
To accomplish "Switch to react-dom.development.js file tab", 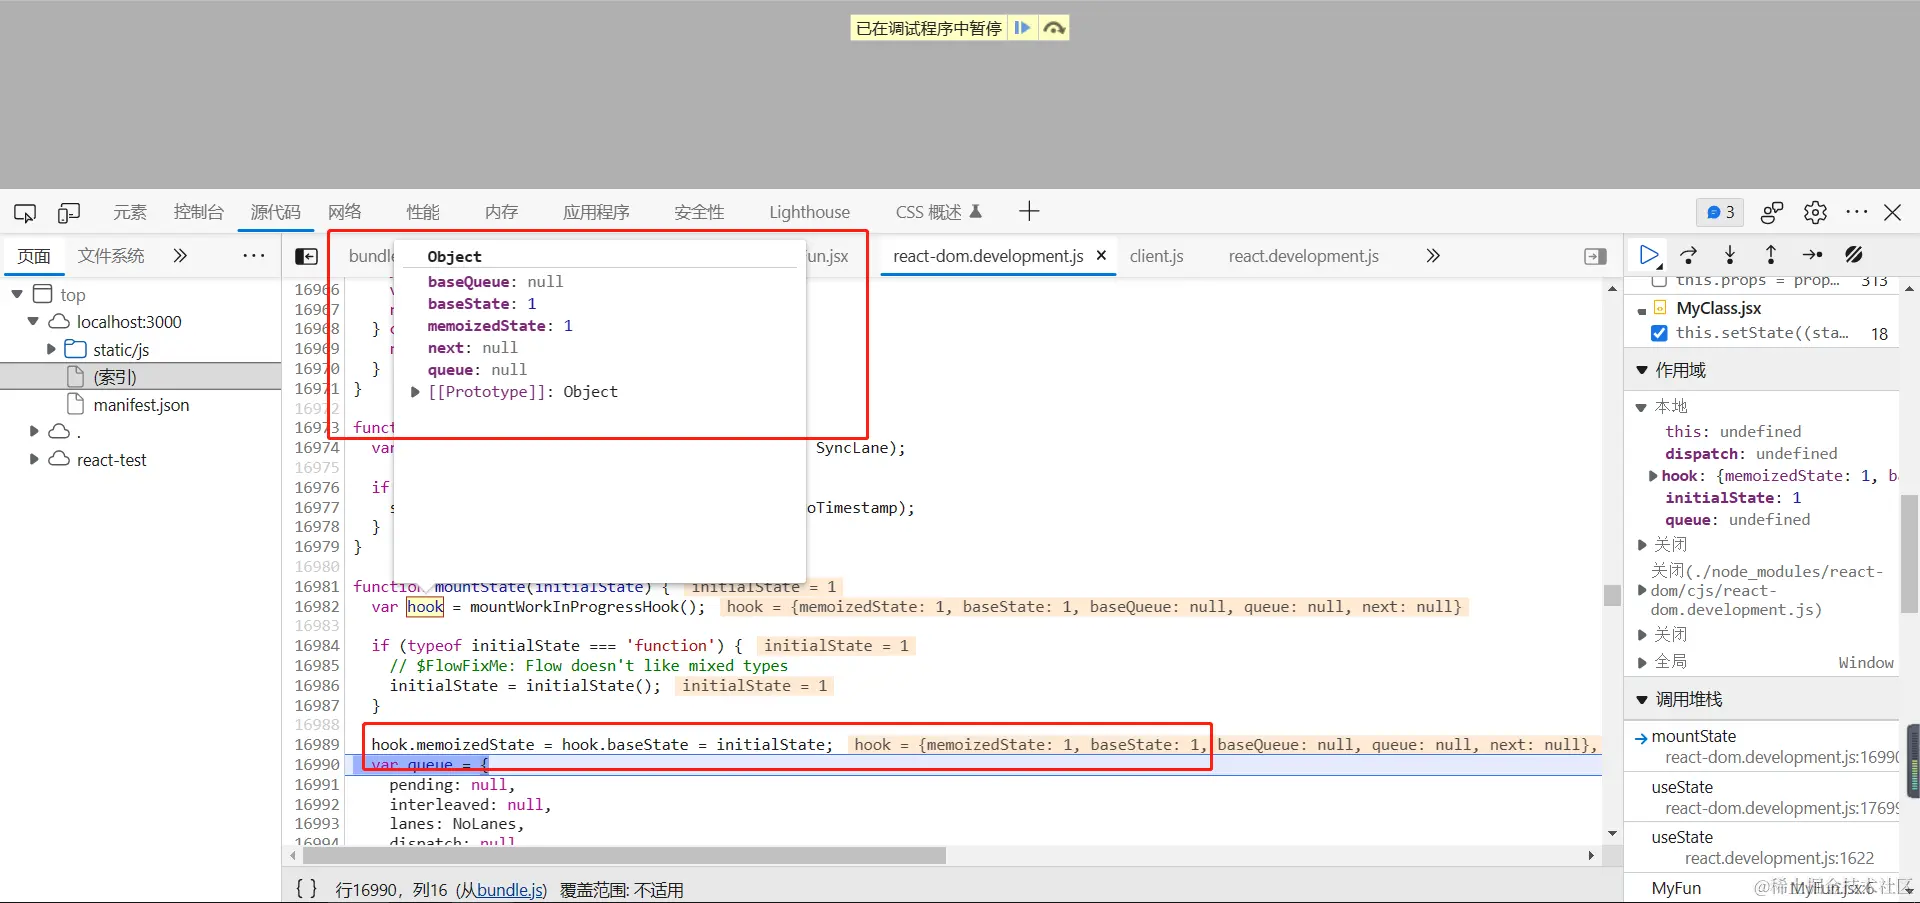I will pos(988,256).
